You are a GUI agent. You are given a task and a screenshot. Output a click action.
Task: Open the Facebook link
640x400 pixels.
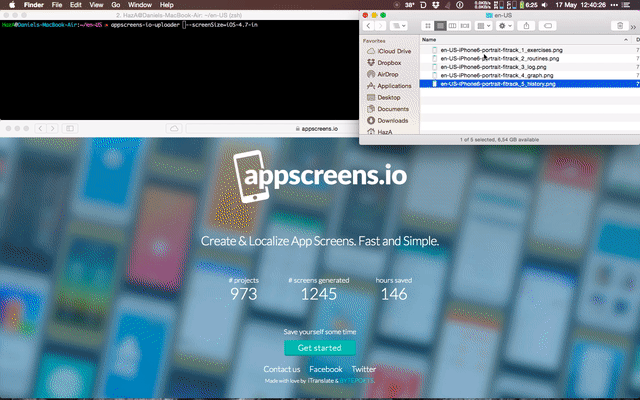pyautogui.click(x=326, y=369)
